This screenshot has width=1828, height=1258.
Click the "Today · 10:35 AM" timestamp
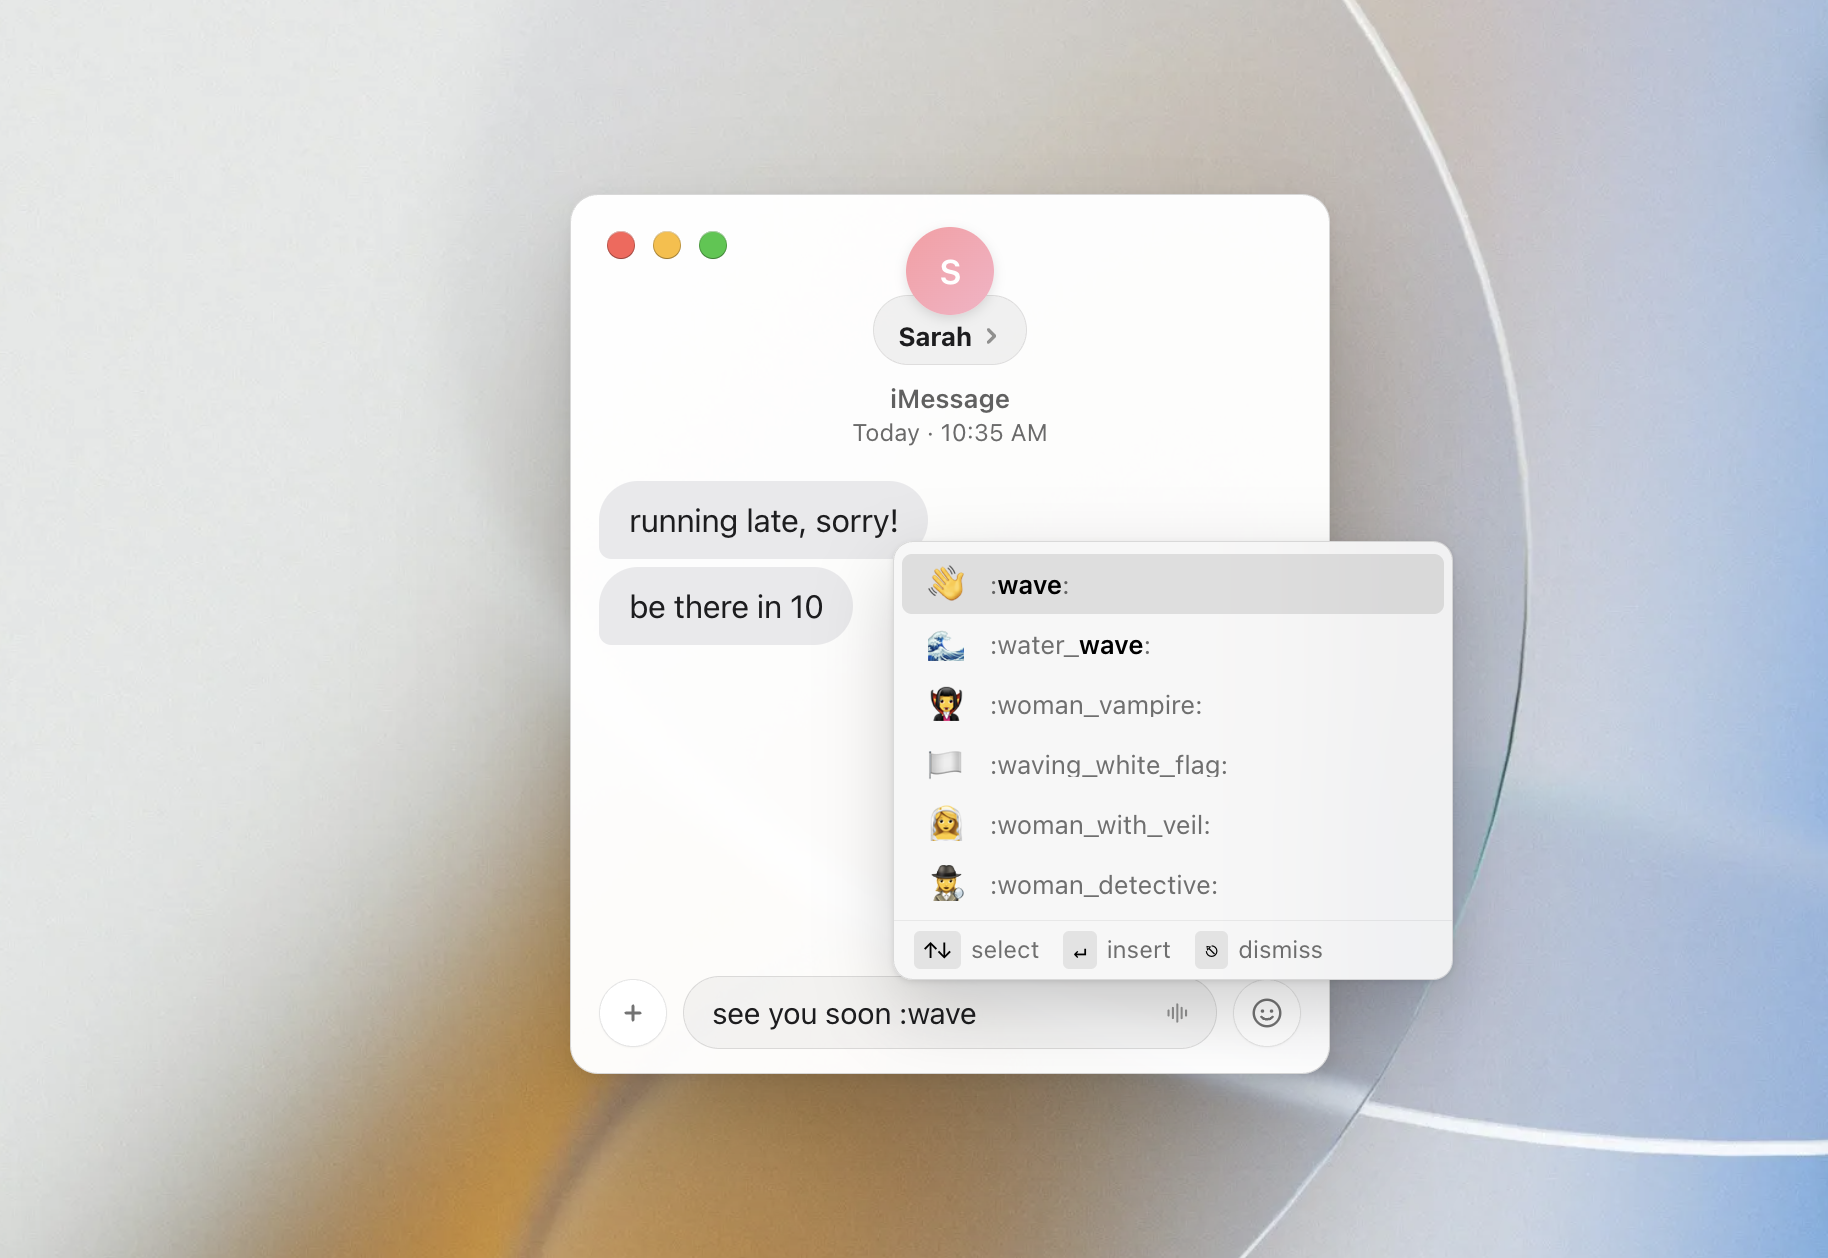coord(949,433)
